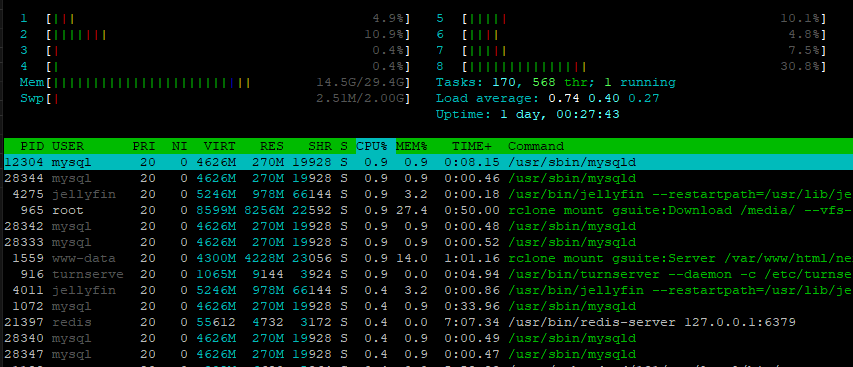
Task: Sort processes by the PID column header
Action: pyautogui.click(x=33, y=146)
